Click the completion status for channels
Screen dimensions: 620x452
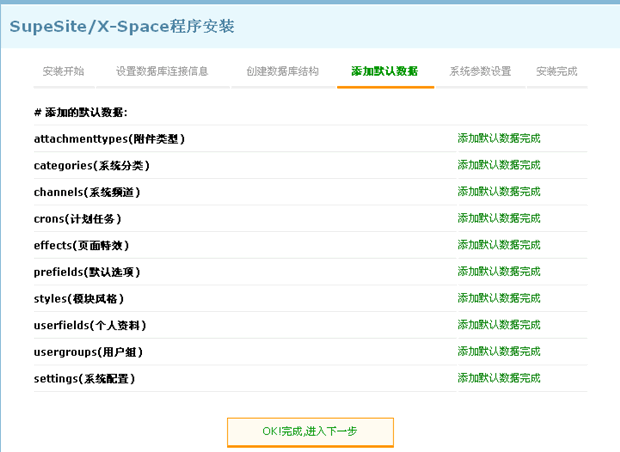pos(499,191)
